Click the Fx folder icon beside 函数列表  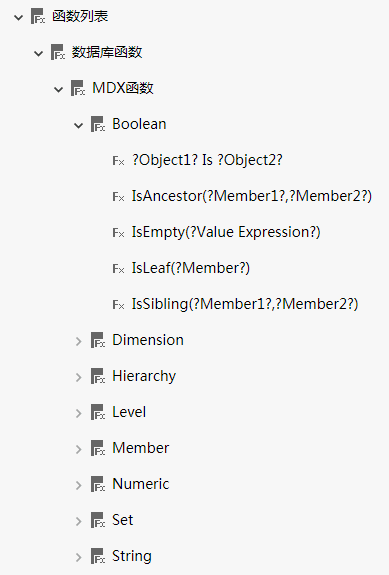[38, 17]
